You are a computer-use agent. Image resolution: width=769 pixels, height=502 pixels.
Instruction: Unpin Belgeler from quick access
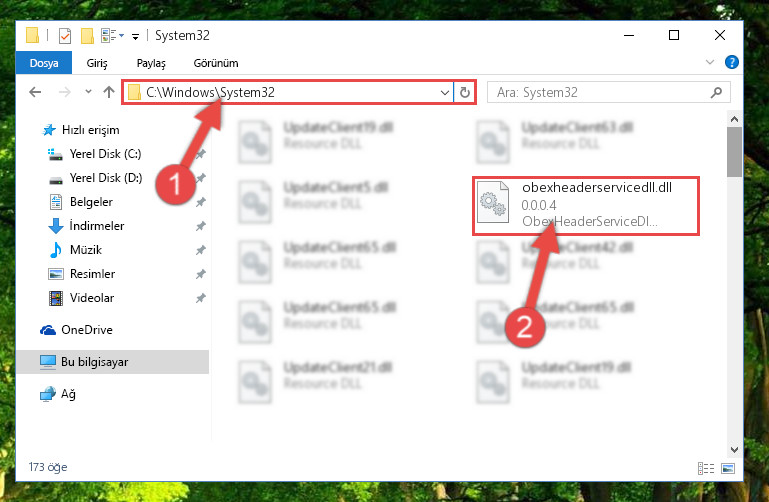coord(201,201)
